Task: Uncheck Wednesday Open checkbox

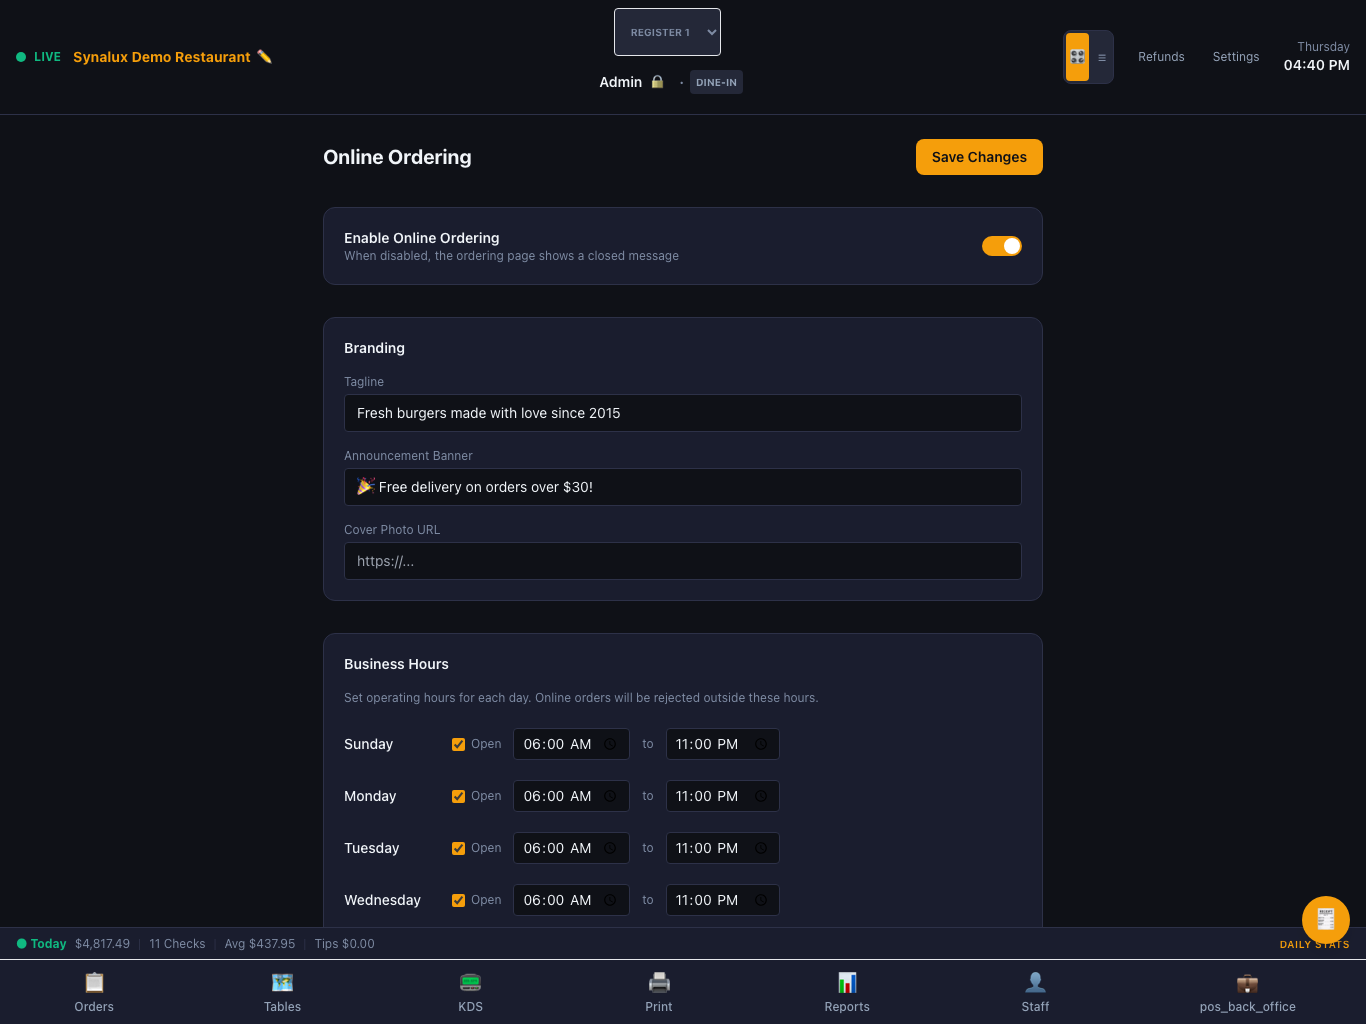Action: pyautogui.click(x=458, y=900)
